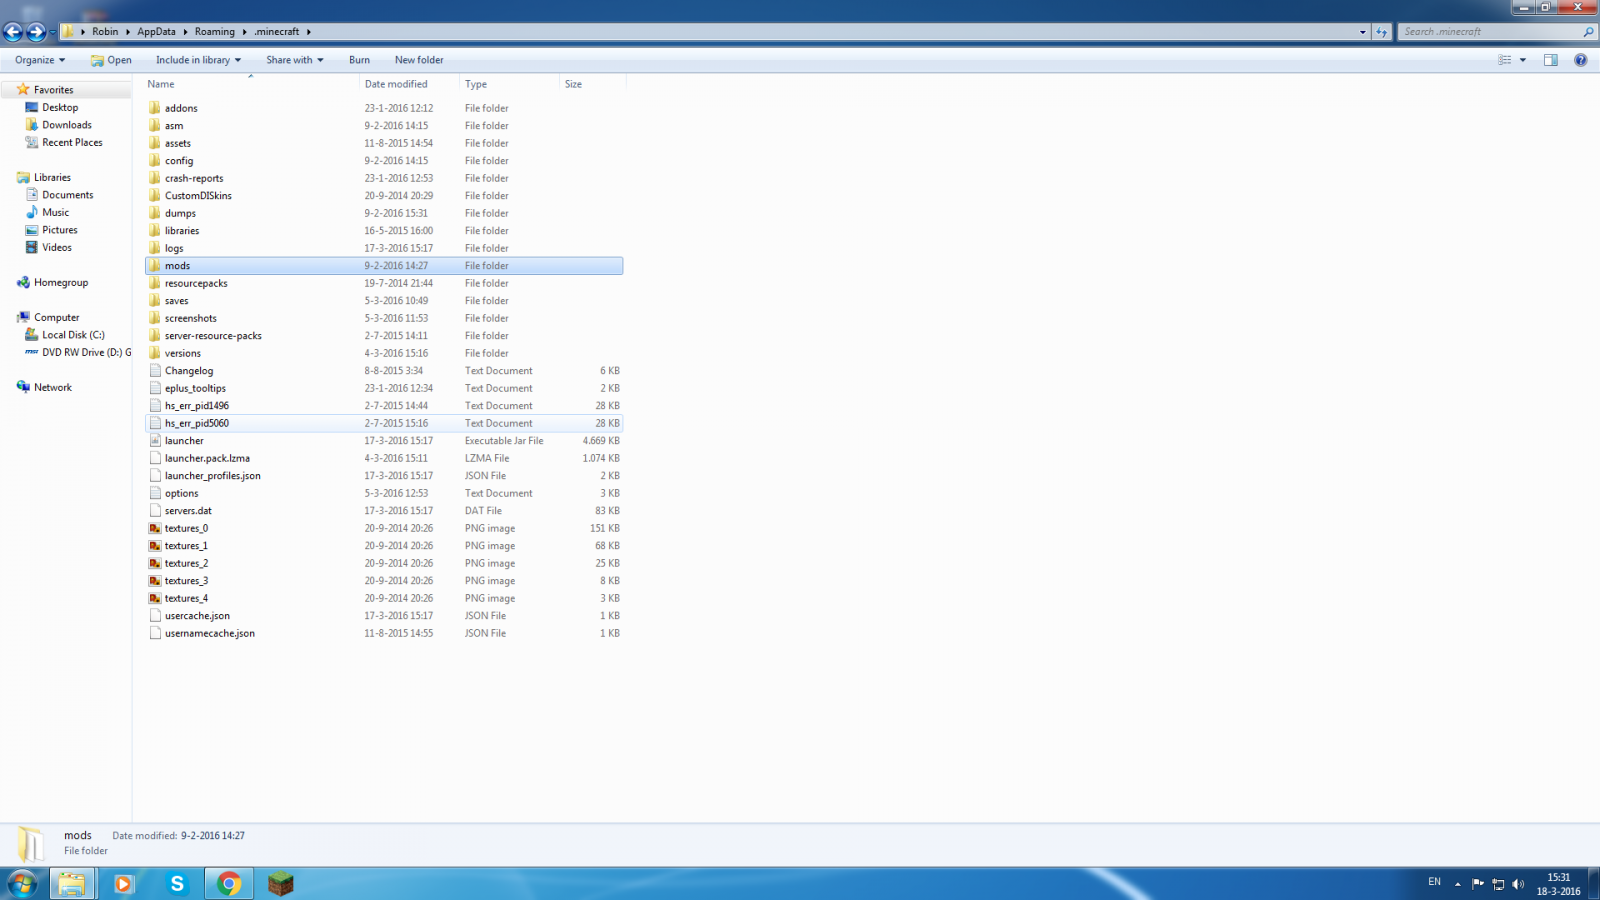Open the Share with dropdown
This screenshot has width=1600, height=900.
(295, 60)
